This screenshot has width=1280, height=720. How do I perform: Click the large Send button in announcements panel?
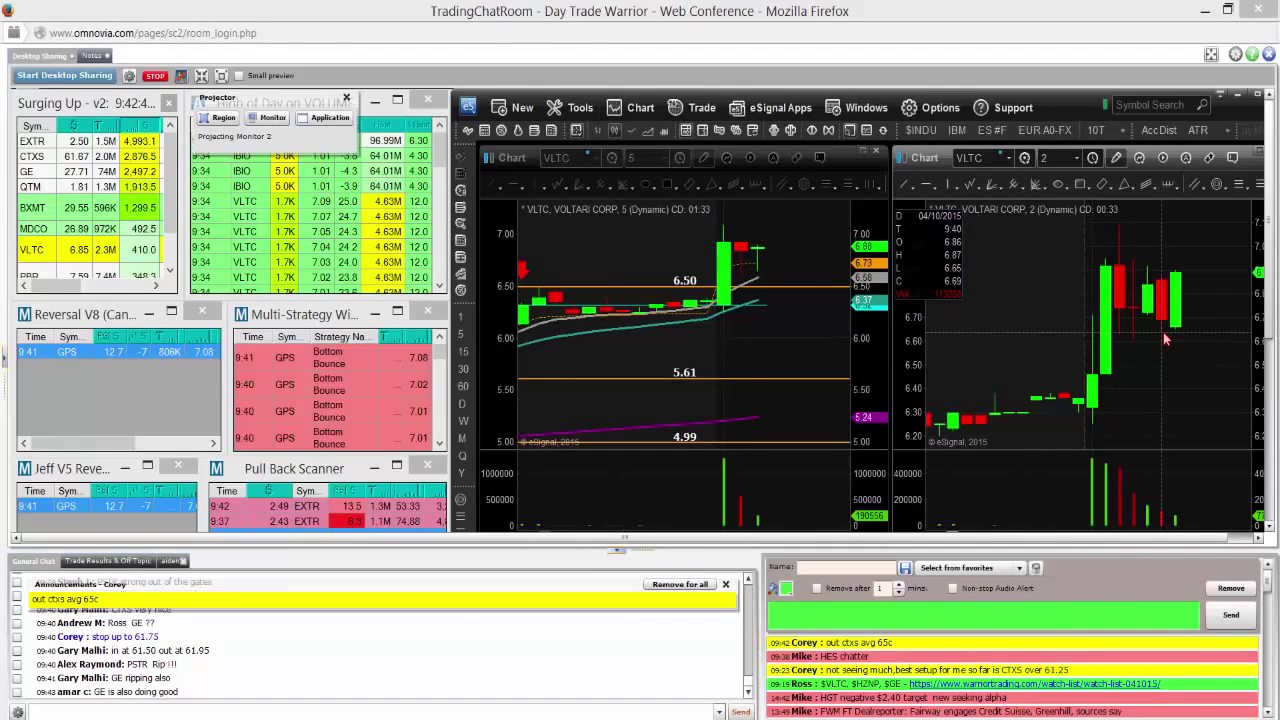(1231, 615)
